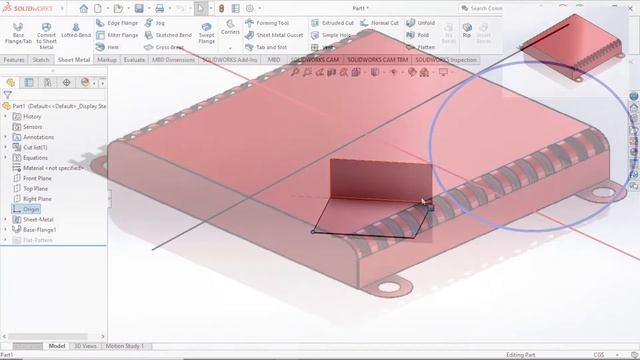This screenshot has width=640, height=360.
Task: Click the tree filter funnel icon
Action: coord(7,95)
